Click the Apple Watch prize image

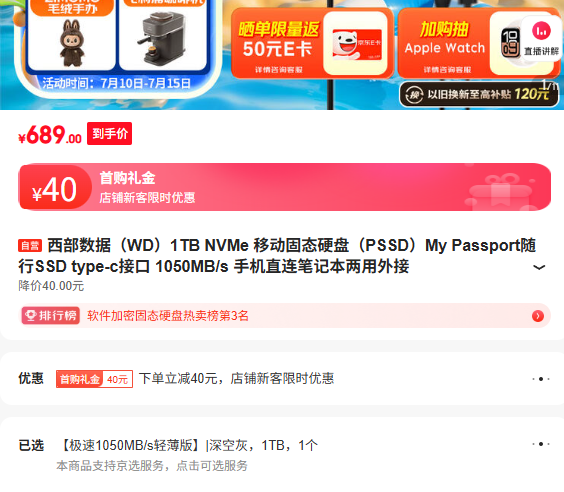[509, 43]
